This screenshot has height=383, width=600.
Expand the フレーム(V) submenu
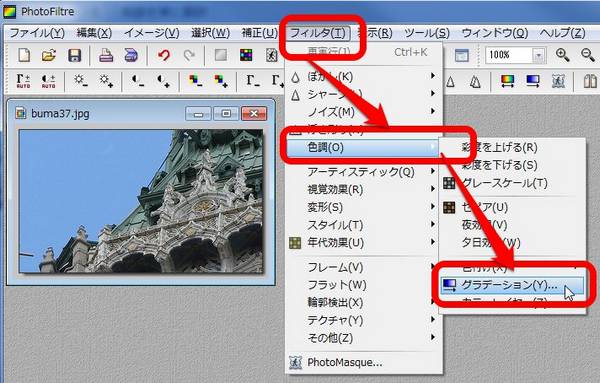point(364,267)
